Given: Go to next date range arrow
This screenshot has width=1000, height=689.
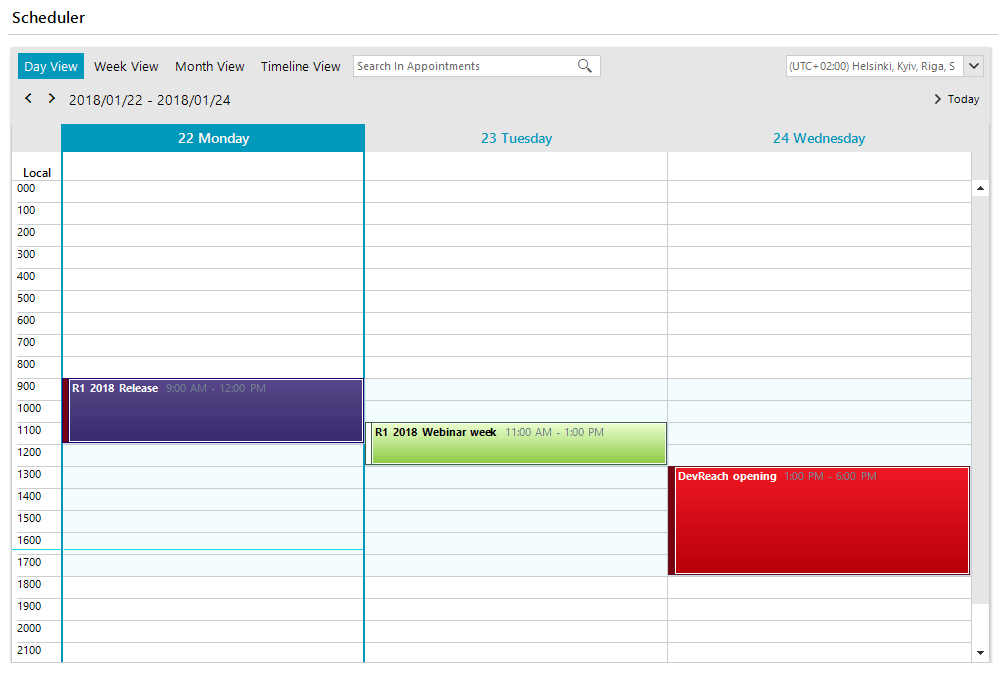Looking at the screenshot, I should coord(52,98).
